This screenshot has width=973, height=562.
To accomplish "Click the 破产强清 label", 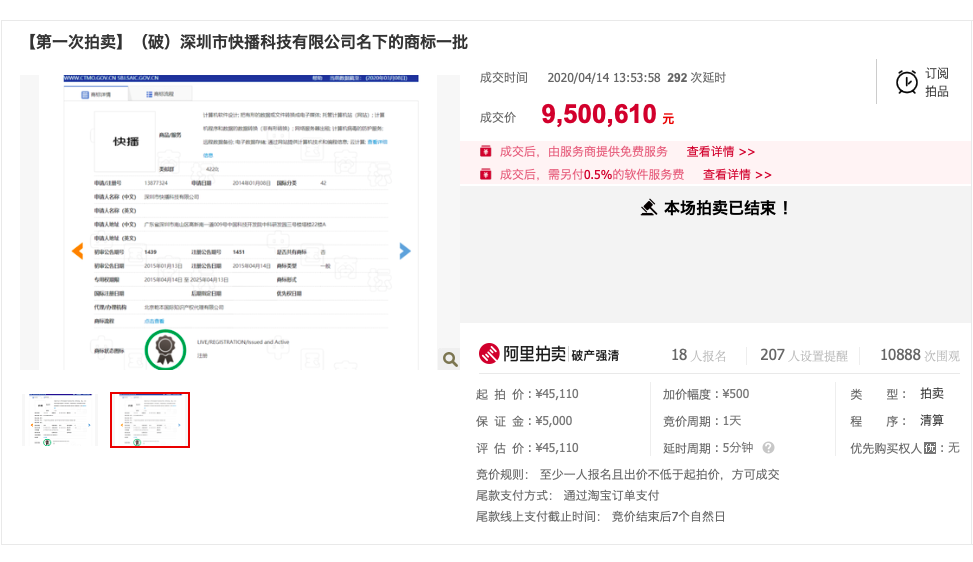I will [x=595, y=355].
